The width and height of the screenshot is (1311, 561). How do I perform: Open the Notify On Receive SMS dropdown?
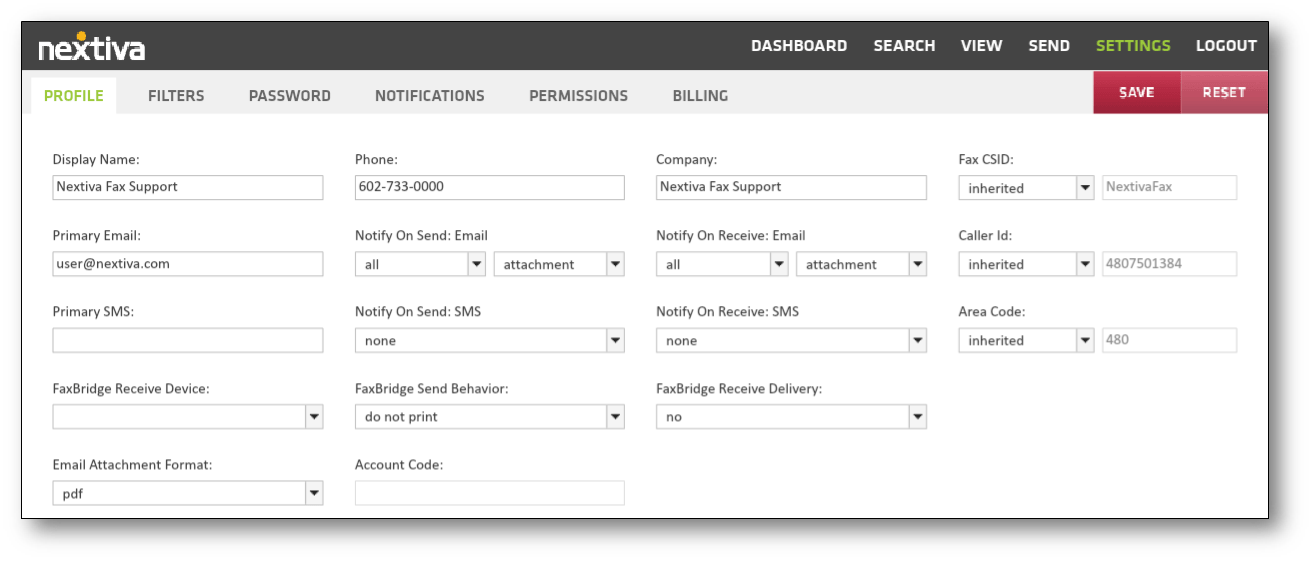click(x=791, y=340)
